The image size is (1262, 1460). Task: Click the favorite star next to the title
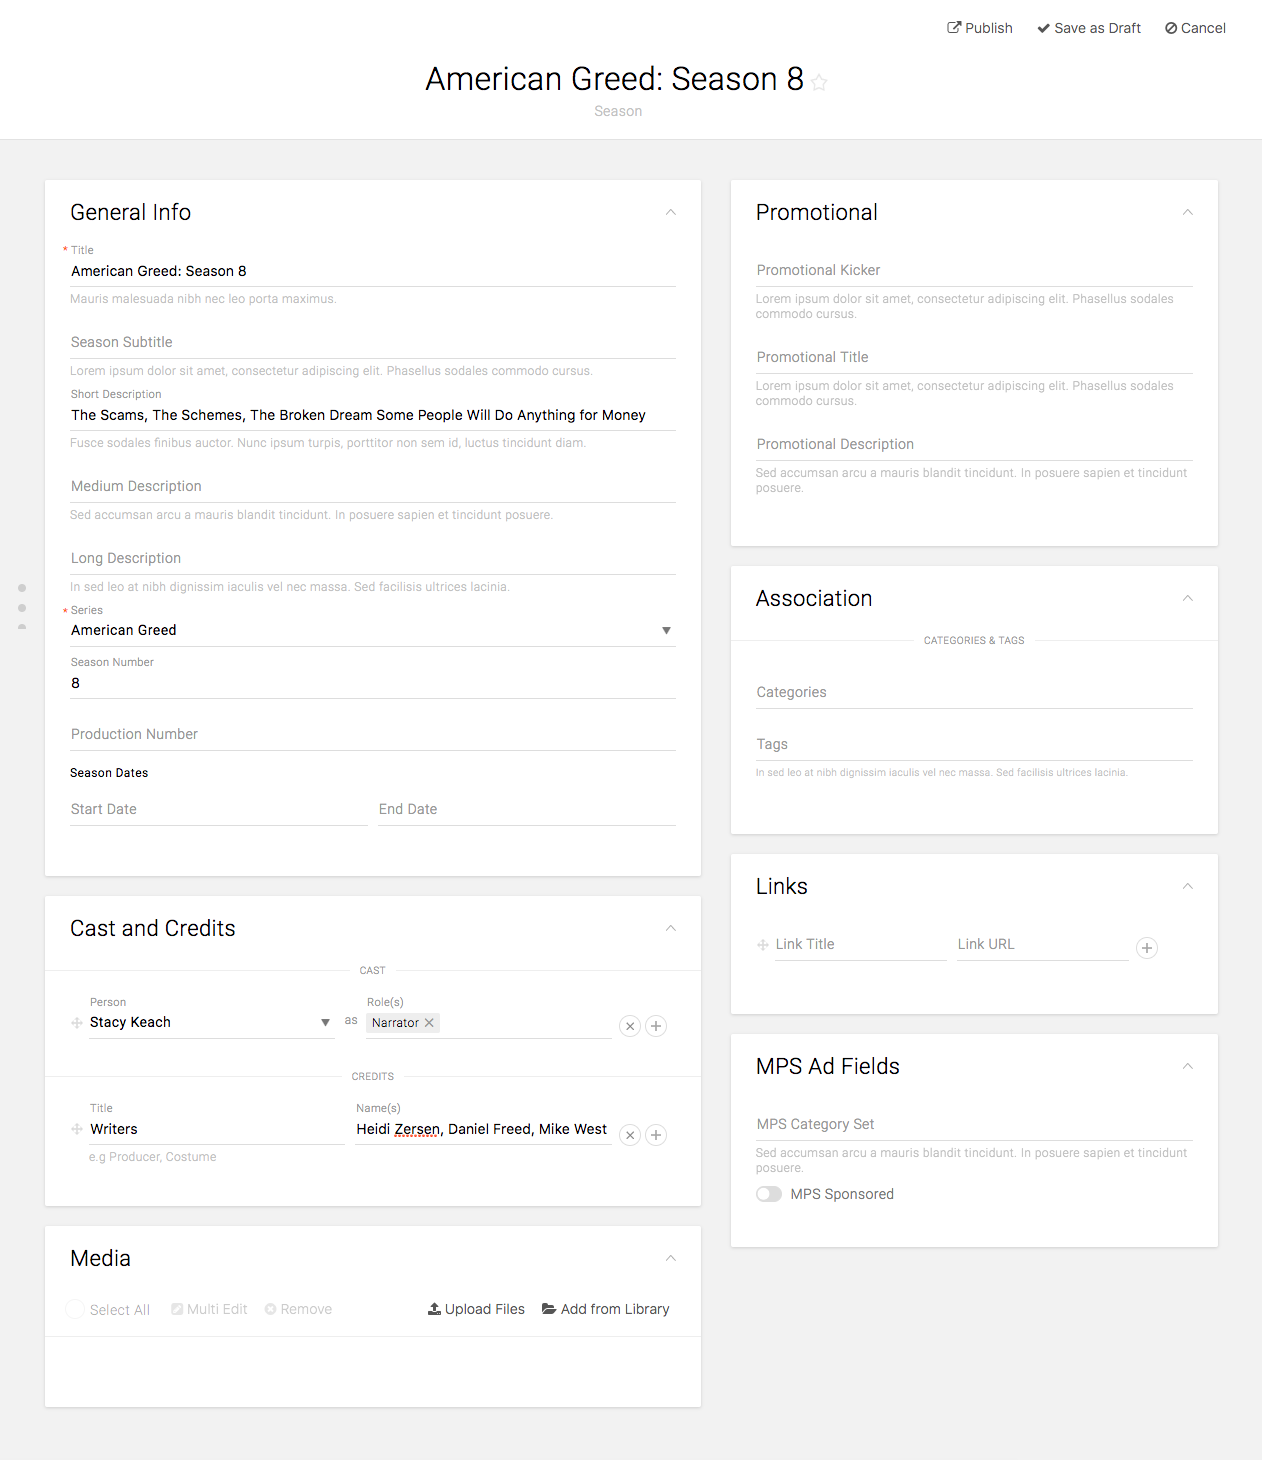pos(819,82)
